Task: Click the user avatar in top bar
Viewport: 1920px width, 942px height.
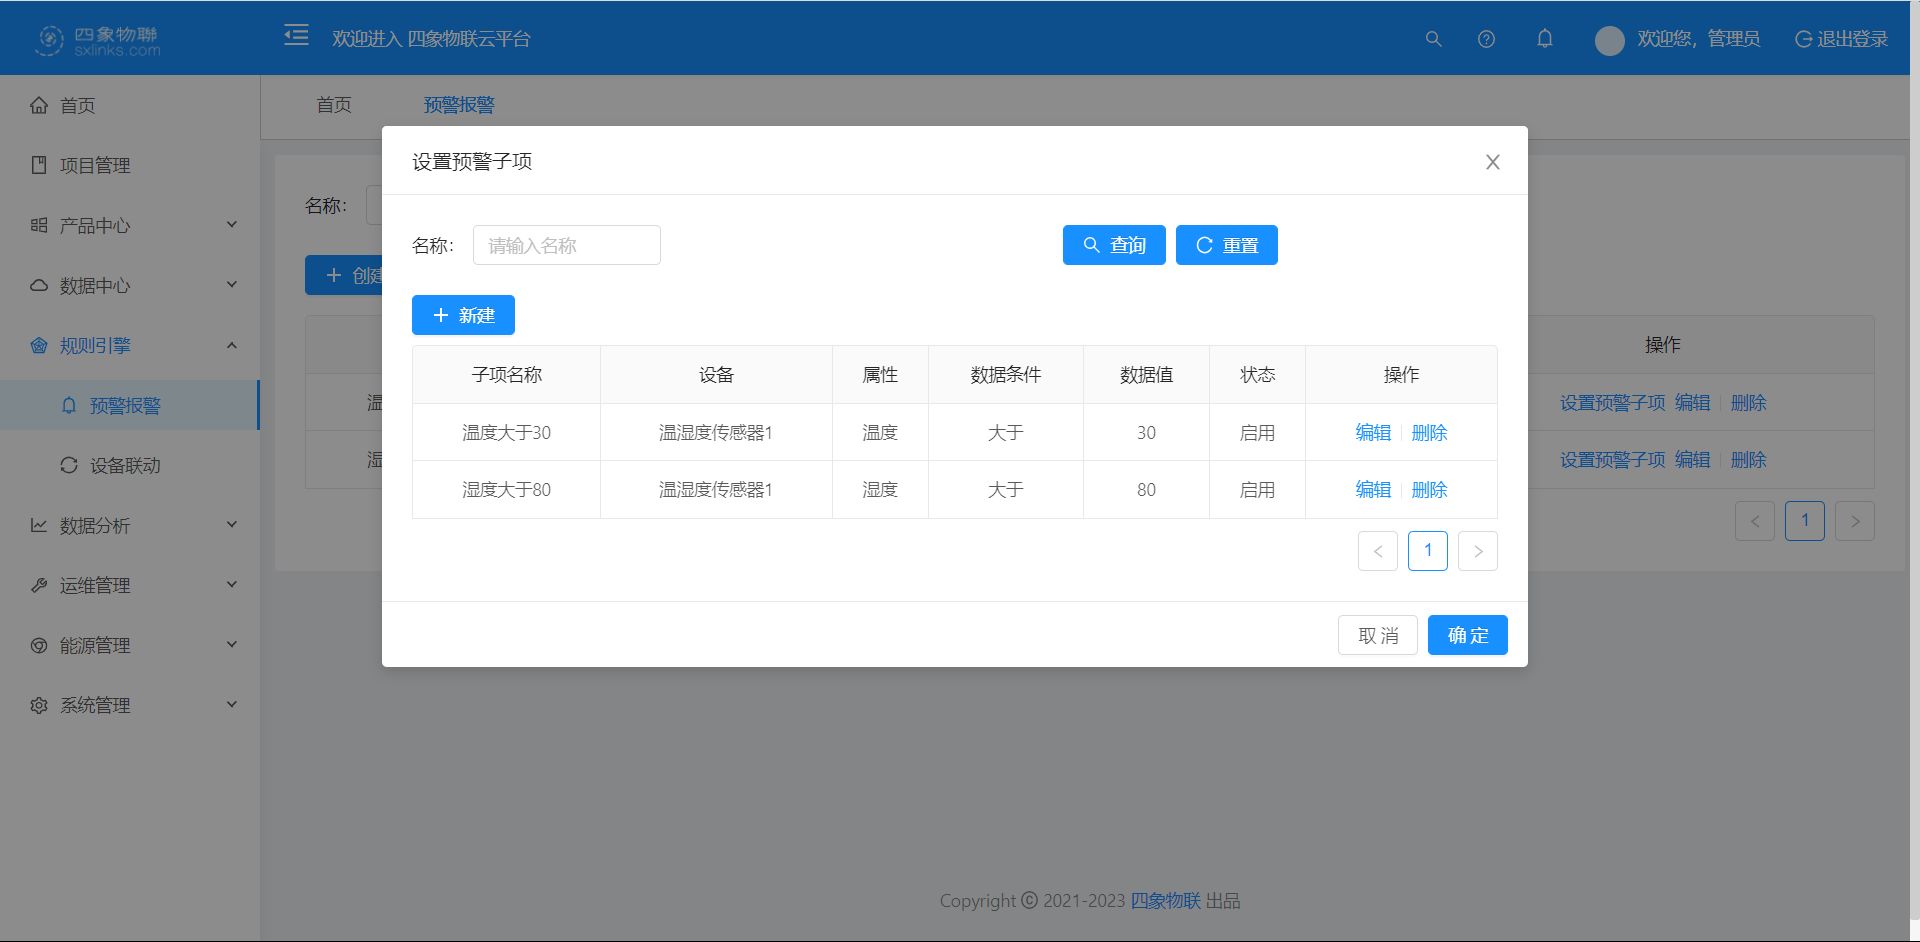Action: [x=1609, y=40]
